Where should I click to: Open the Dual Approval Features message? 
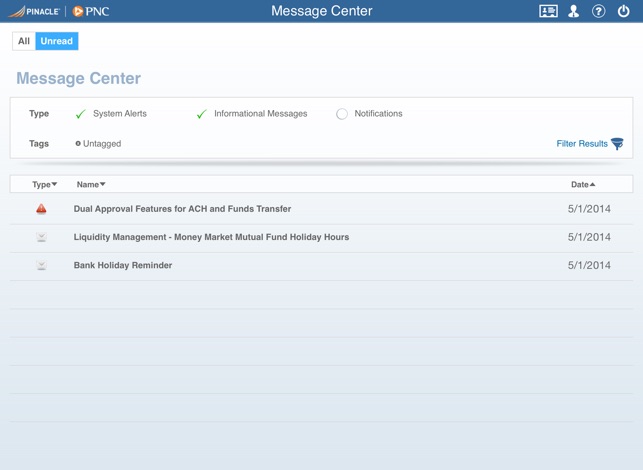click(182, 209)
